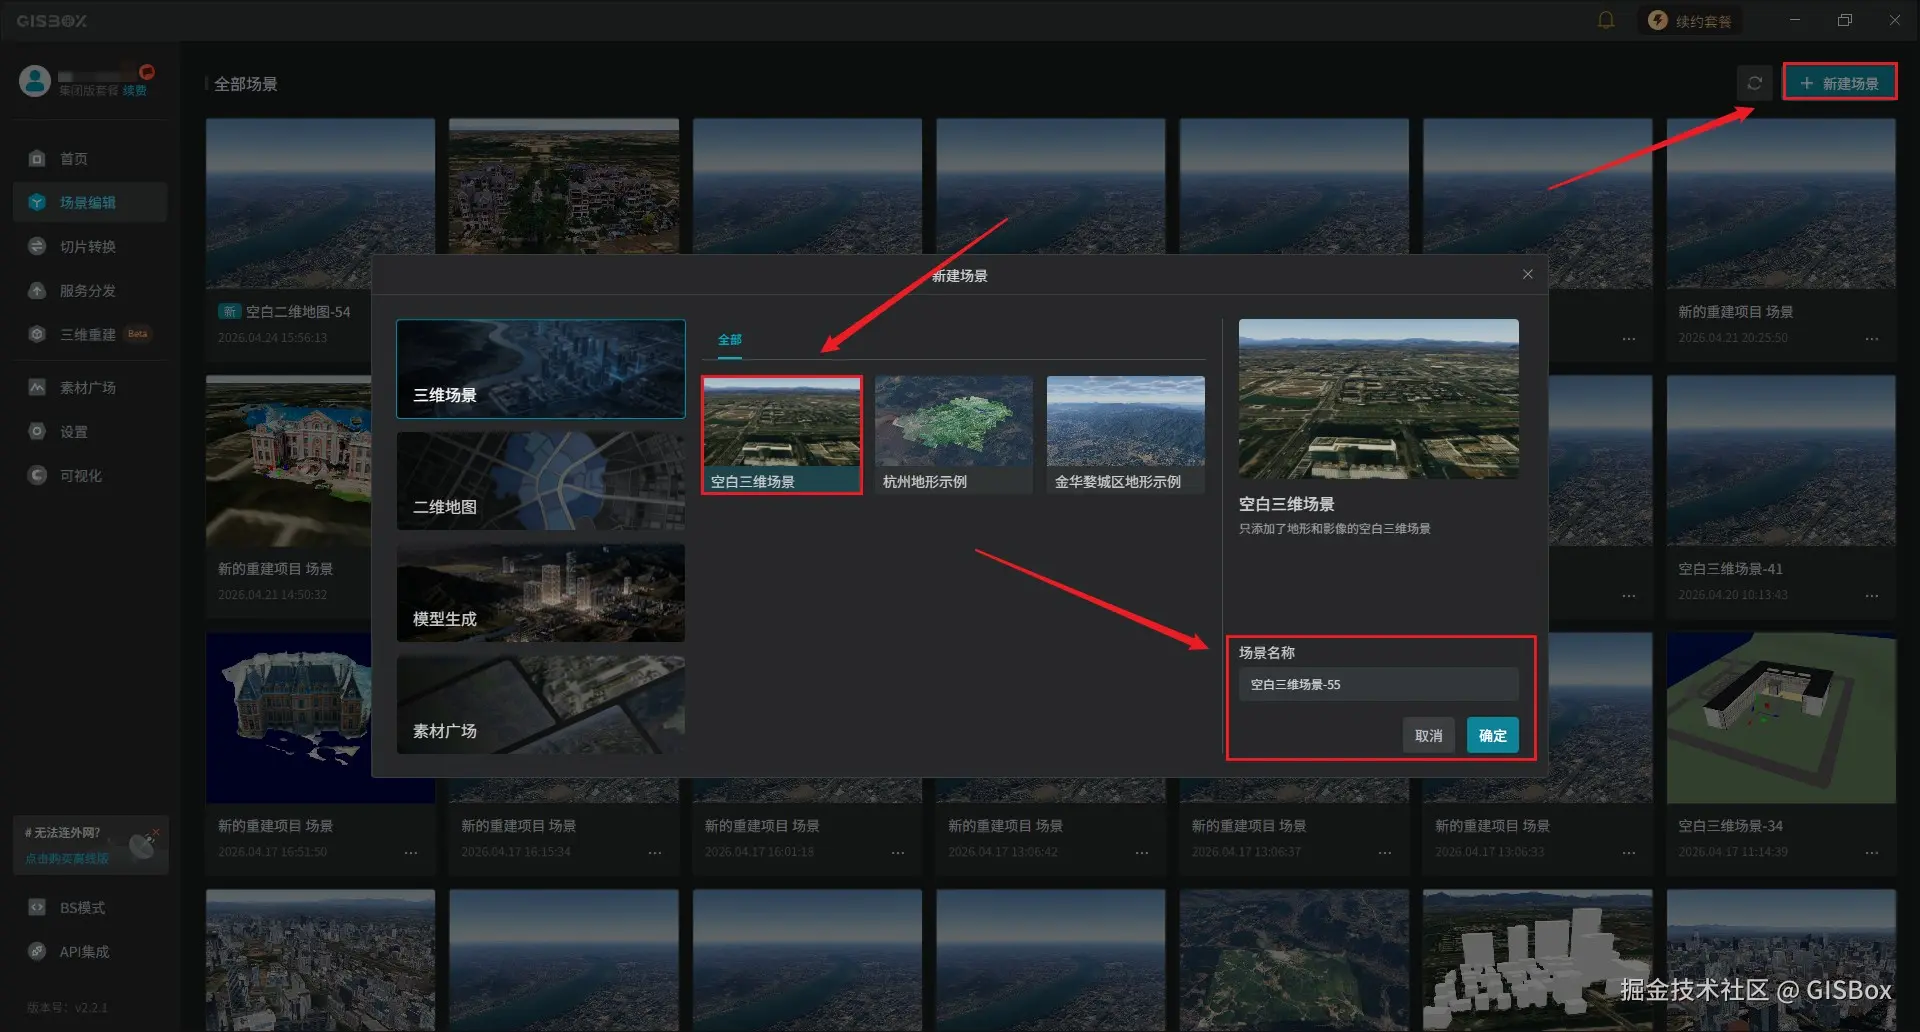Screen dimensions: 1920x1032
Task: Select the 素材广场 category card in dialog
Action: click(x=541, y=705)
